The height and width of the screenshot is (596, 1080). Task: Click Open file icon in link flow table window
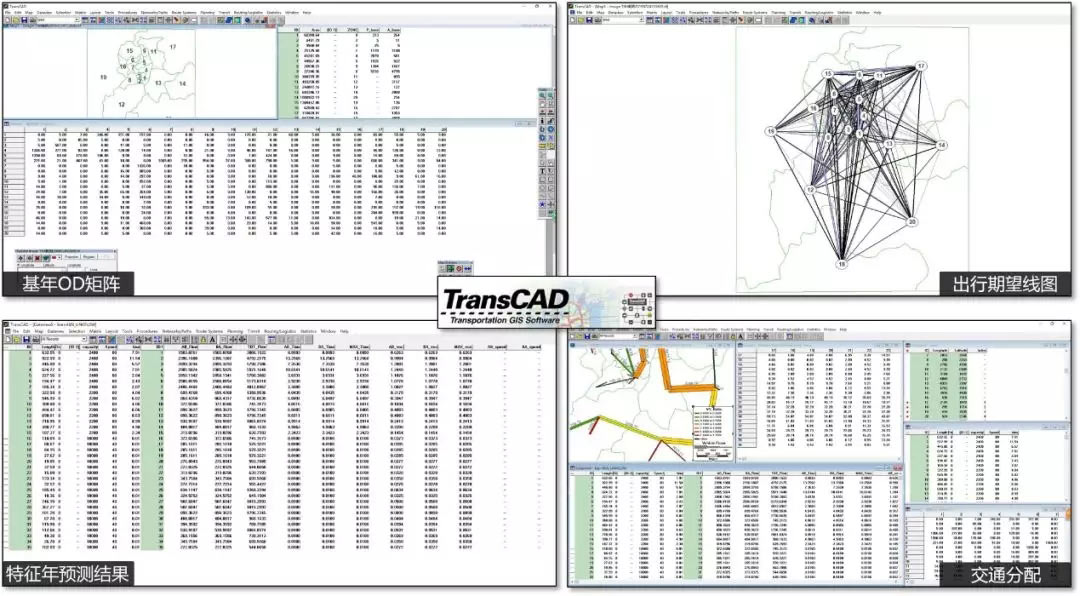click(17, 339)
